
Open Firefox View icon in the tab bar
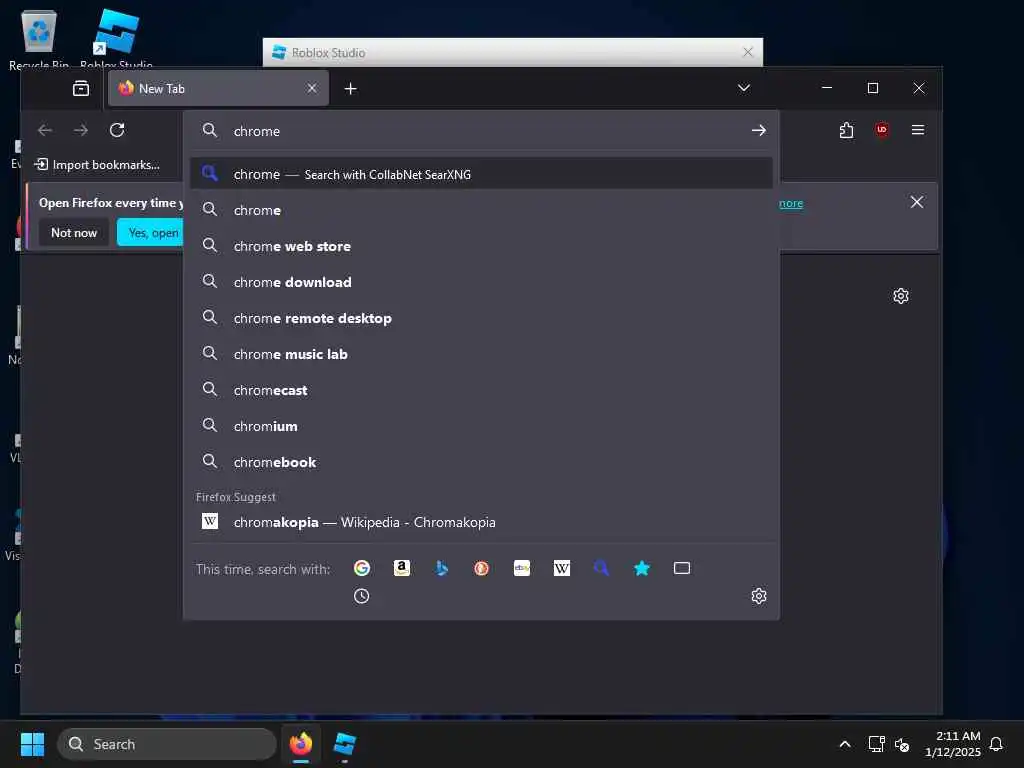tap(81, 88)
